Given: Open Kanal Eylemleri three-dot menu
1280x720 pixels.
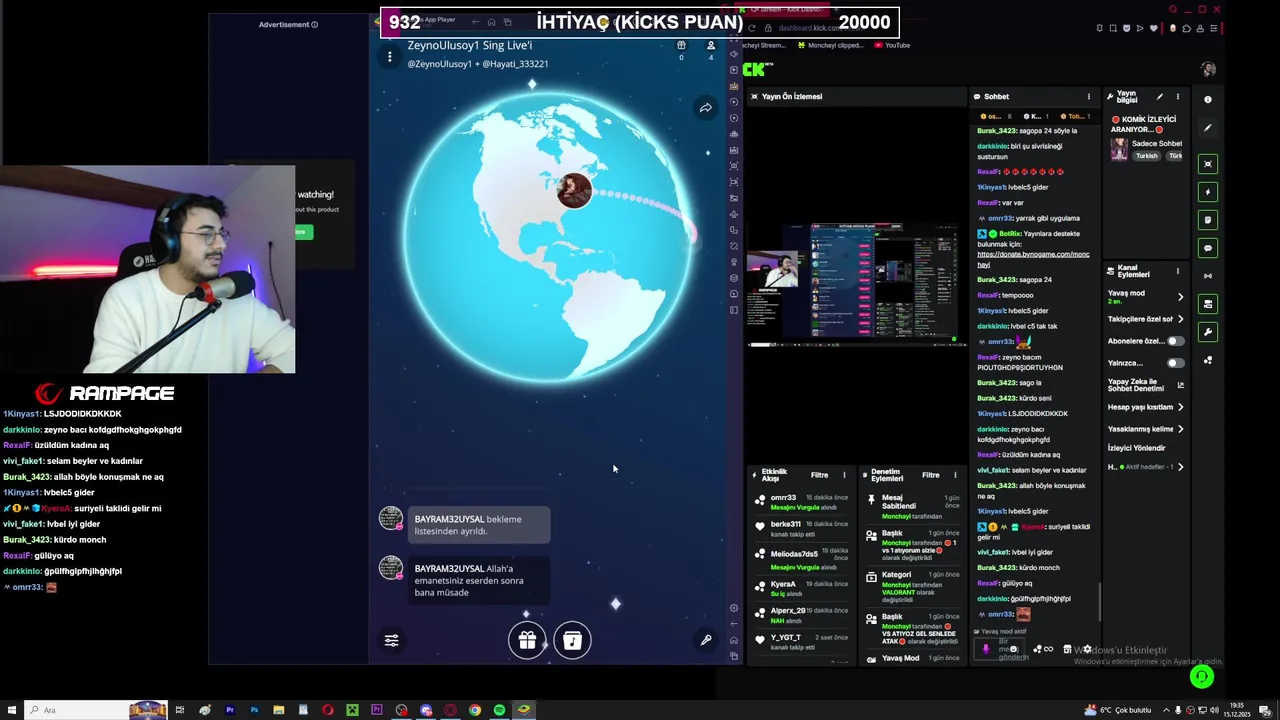Looking at the screenshot, I should [x=1178, y=271].
